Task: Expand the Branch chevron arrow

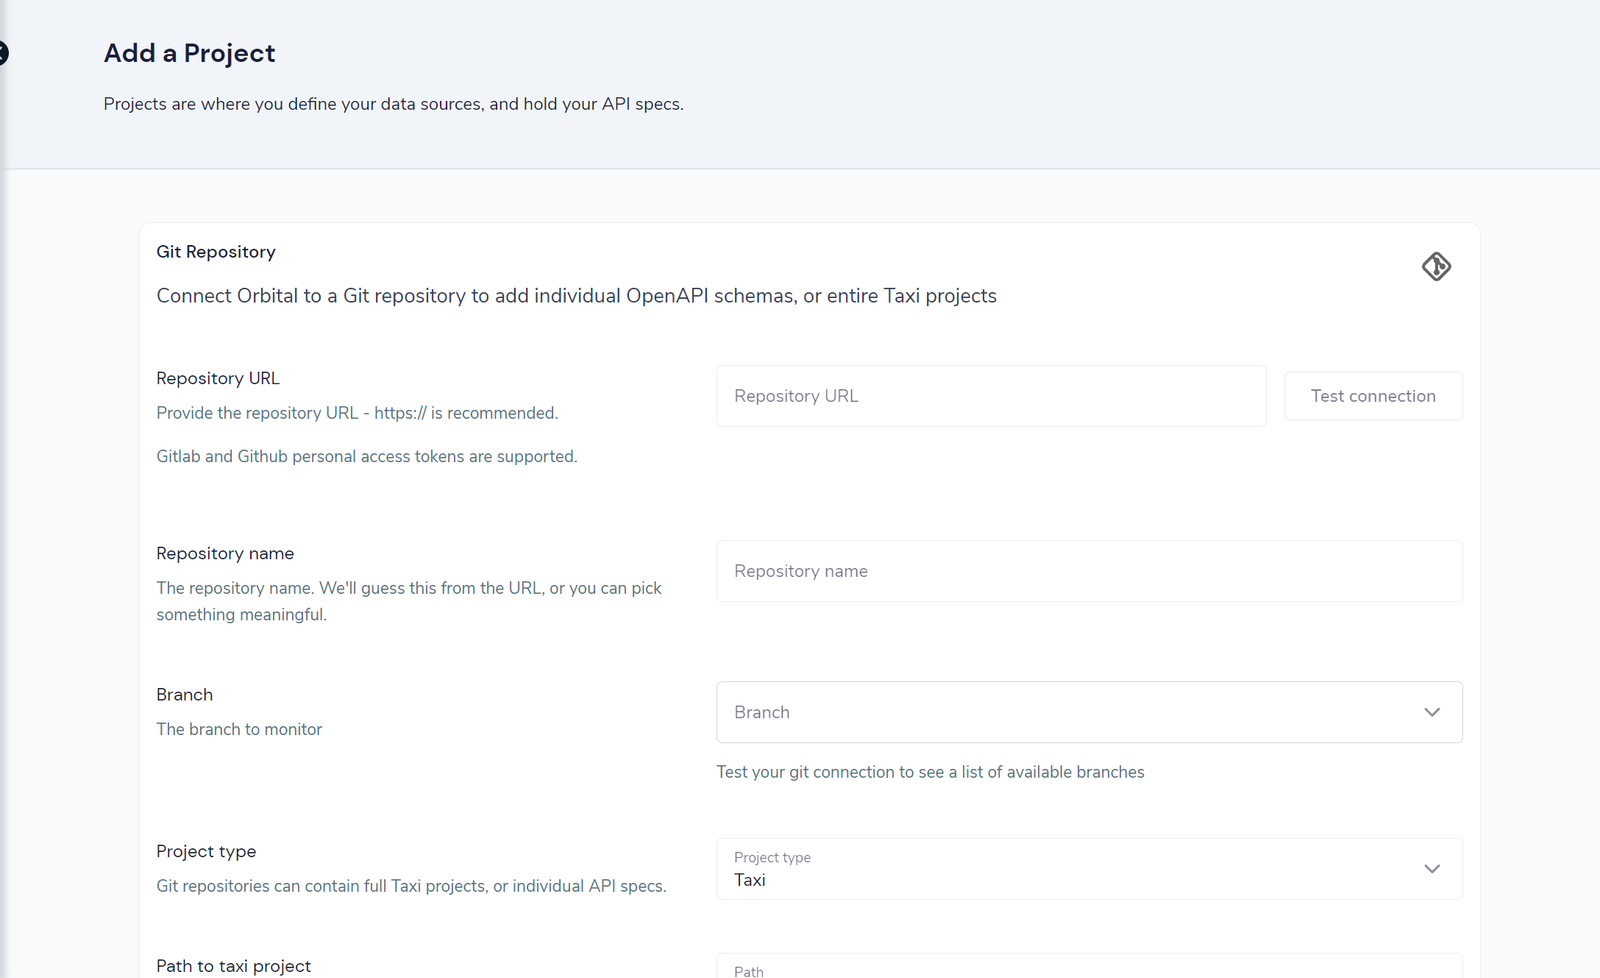Action: [1432, 712]
